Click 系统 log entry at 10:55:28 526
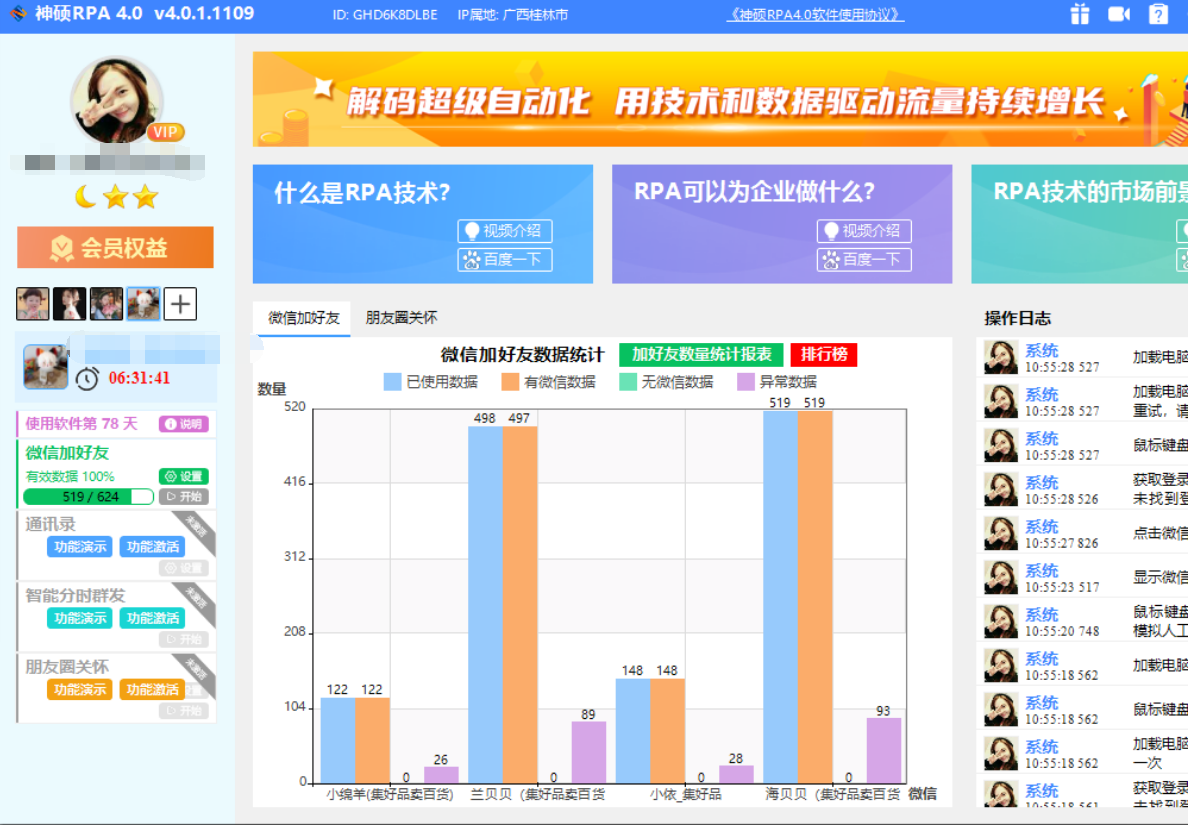1189x825 pixels. [1041, 482]
